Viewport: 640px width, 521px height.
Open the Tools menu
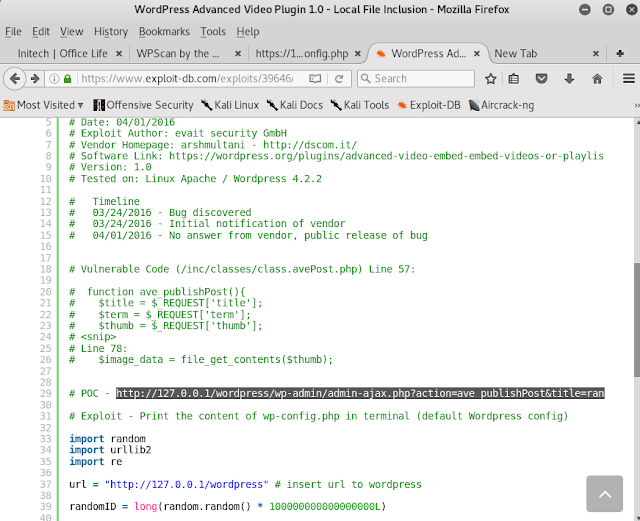[213, 31]
